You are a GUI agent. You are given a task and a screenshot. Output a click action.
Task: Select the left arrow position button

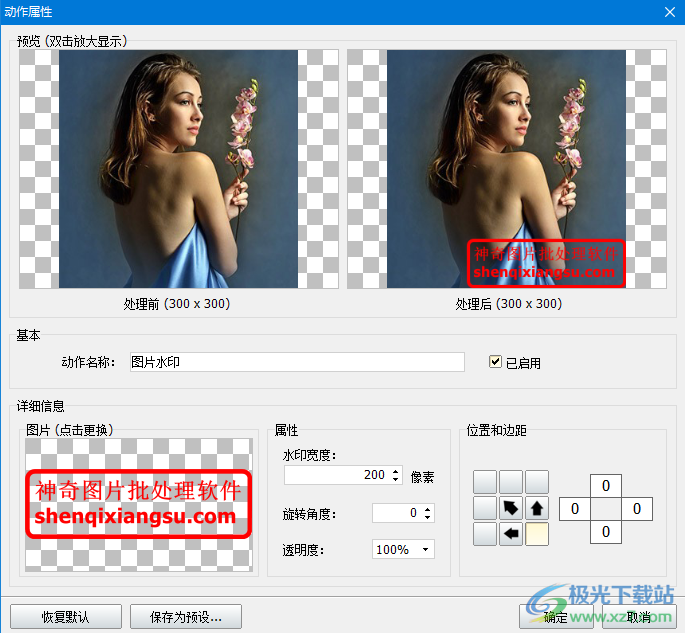511,534
